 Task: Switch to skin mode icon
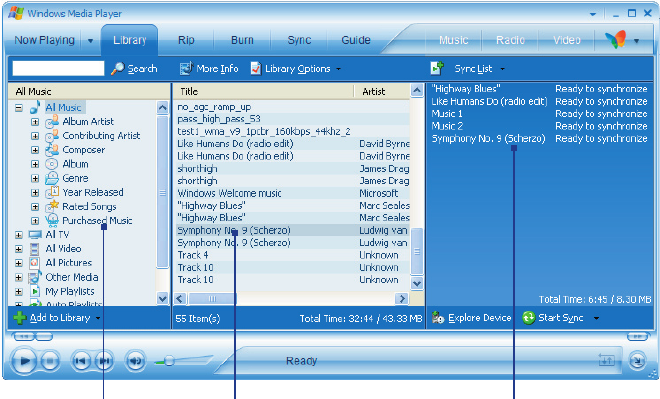click(x=637, y=360)
